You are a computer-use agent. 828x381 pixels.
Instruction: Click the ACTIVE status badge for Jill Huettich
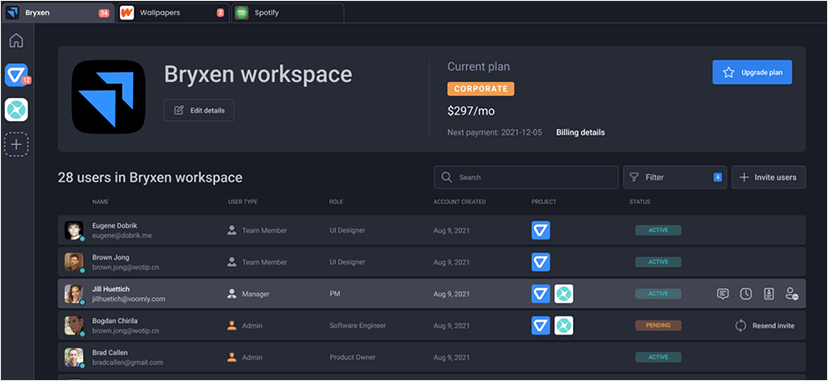tap(658, 293)
